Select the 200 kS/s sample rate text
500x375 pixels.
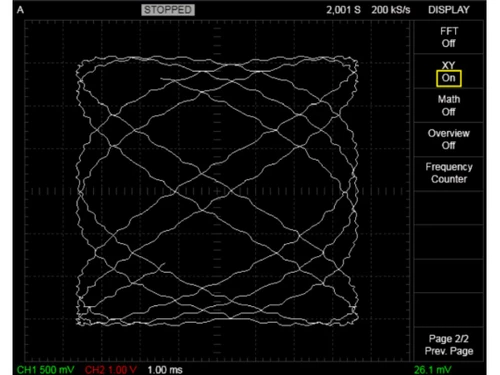(391, 10)
